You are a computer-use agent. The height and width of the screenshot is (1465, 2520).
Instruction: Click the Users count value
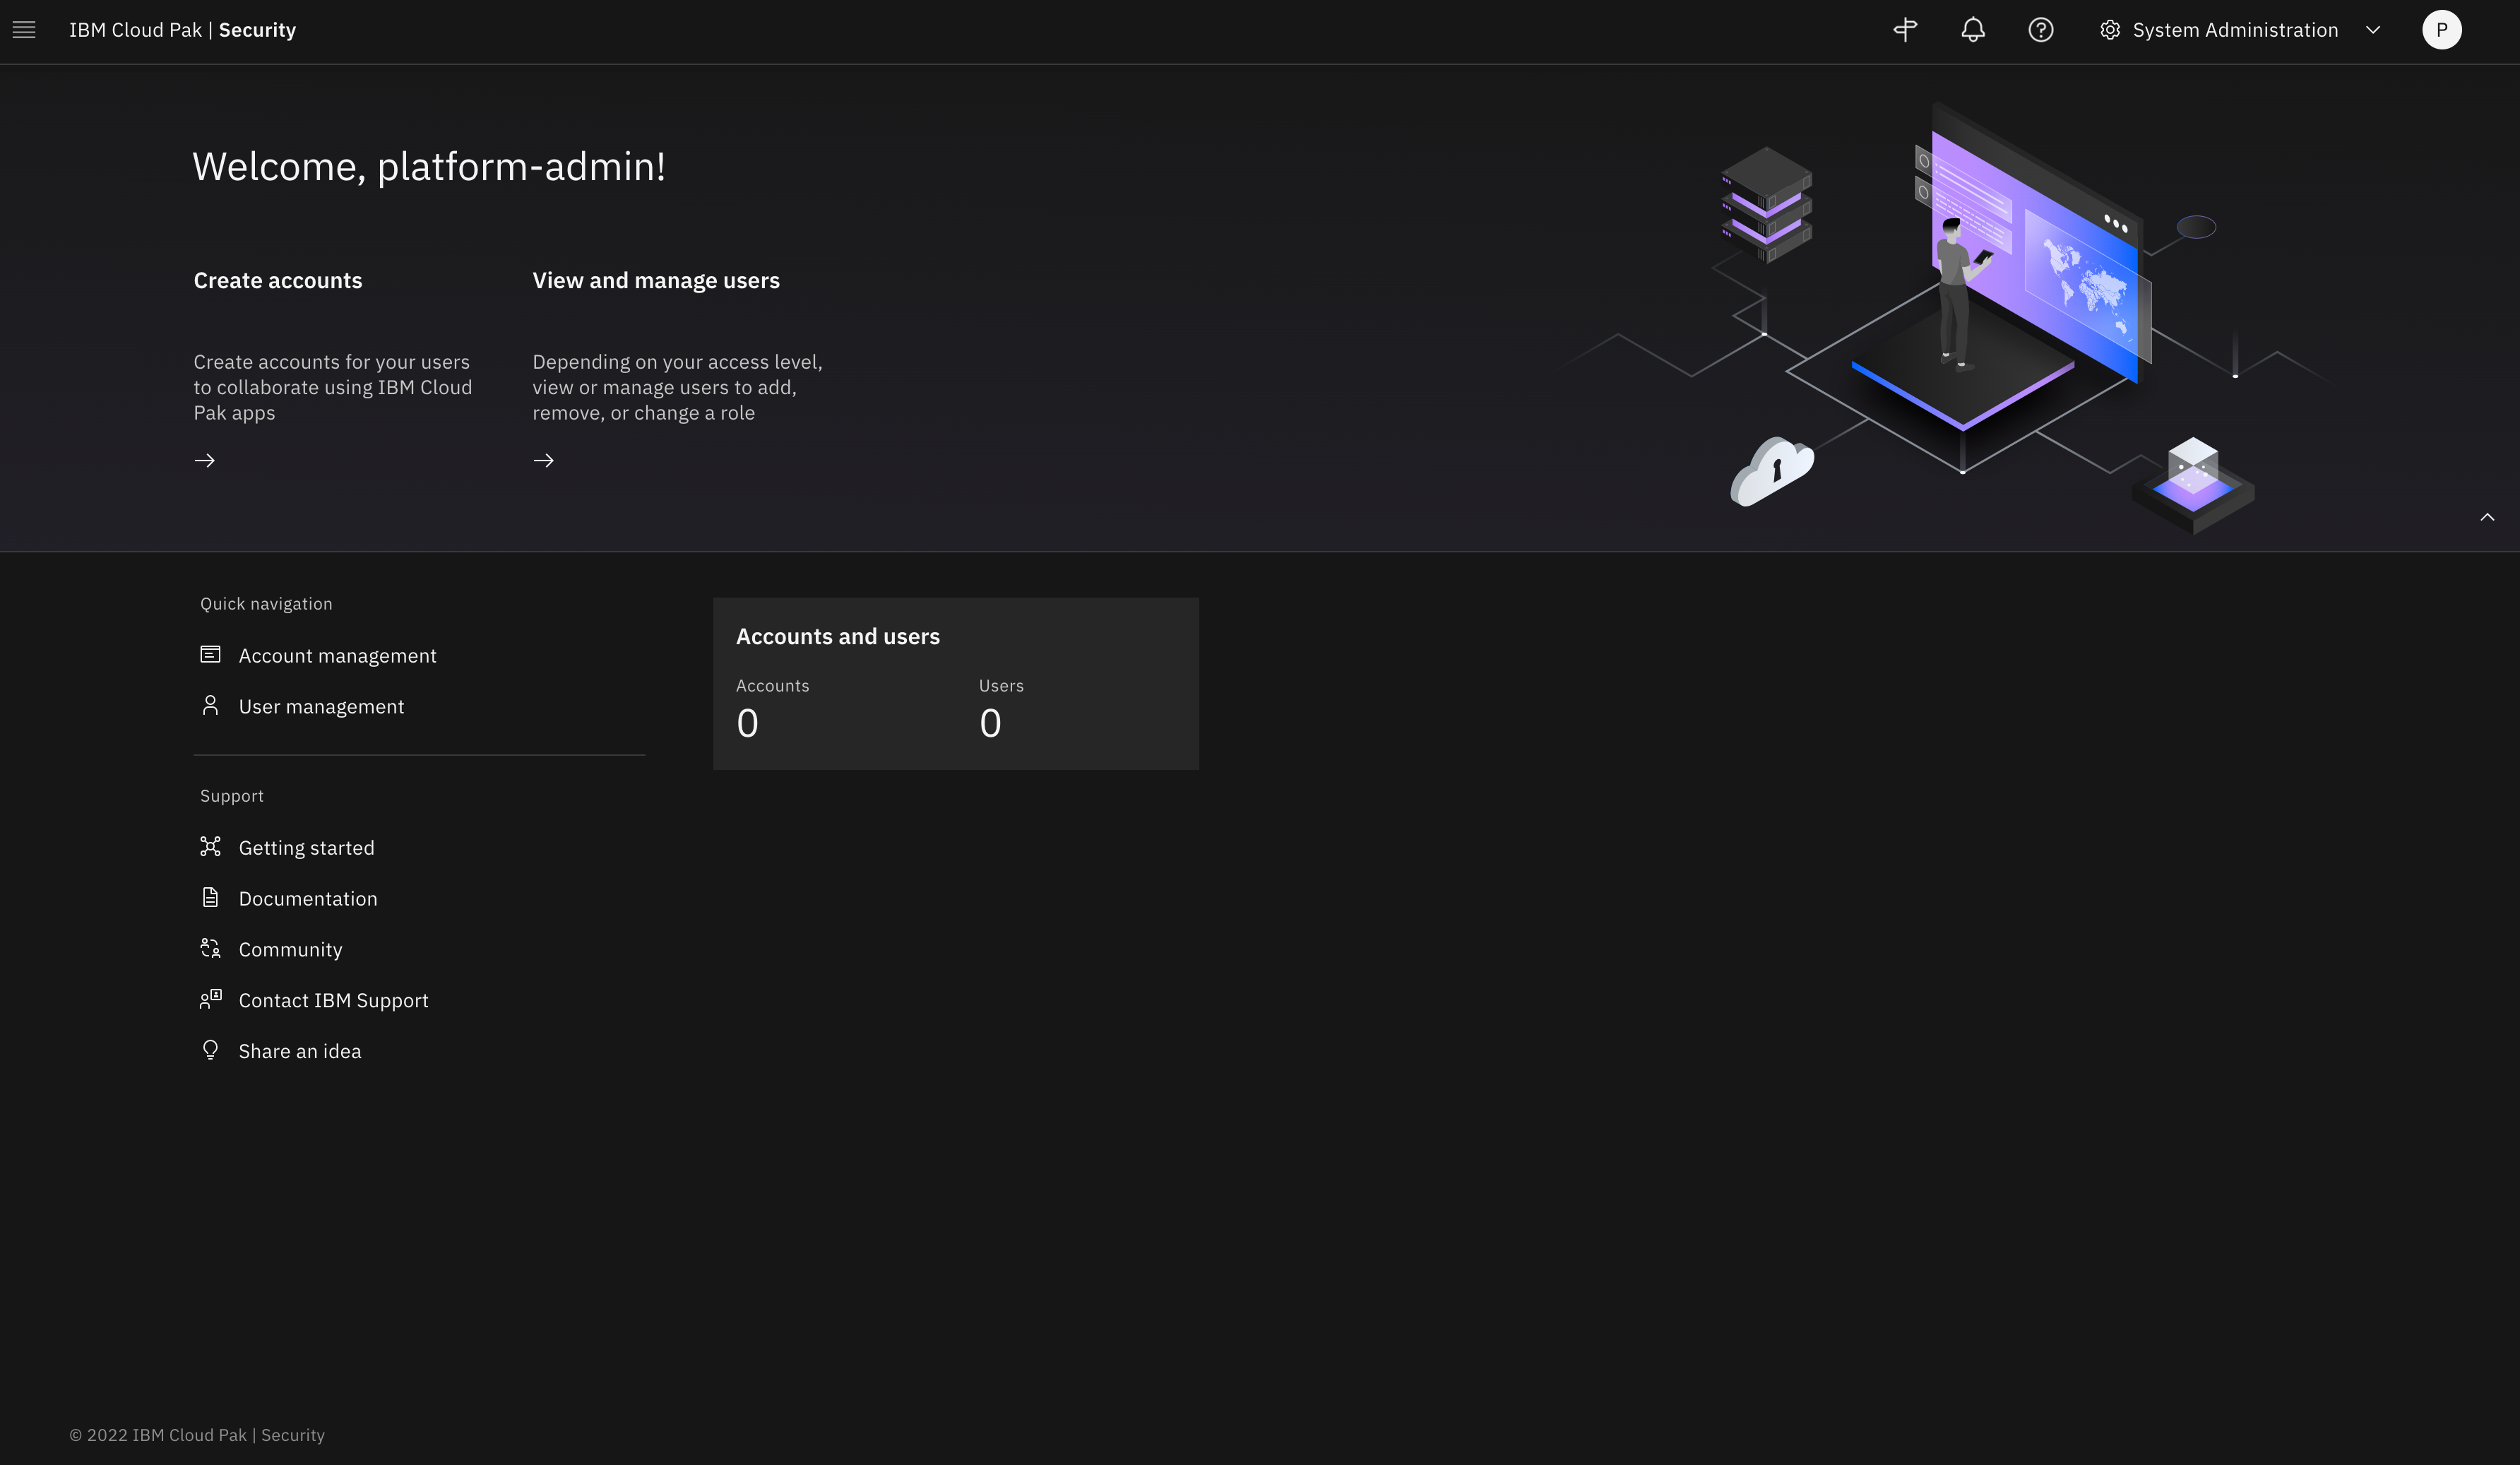[x=990, y=723]
